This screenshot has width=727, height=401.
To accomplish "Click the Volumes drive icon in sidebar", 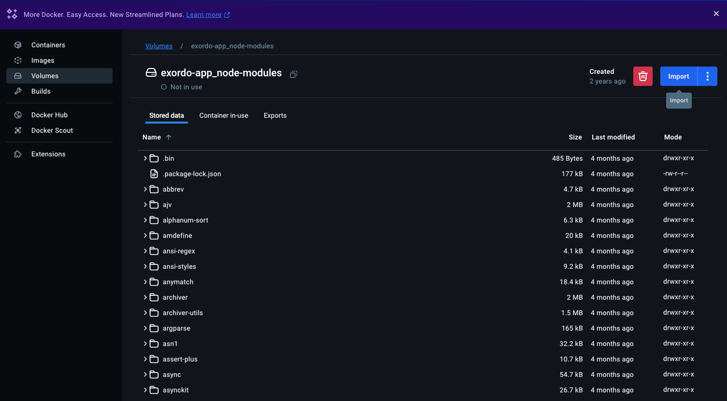I will (x=18, y=76).
